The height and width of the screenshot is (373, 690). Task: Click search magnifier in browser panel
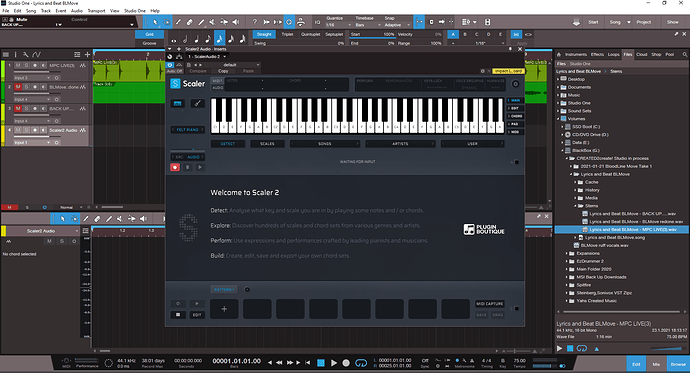tap(685, 55)
